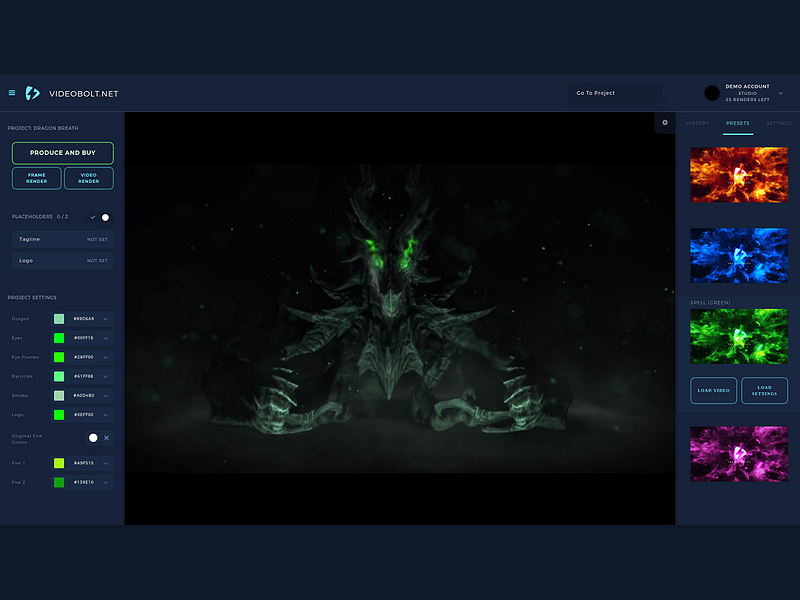
Task: Toggle the Placeholders switch on
Action: click(105, 217)
